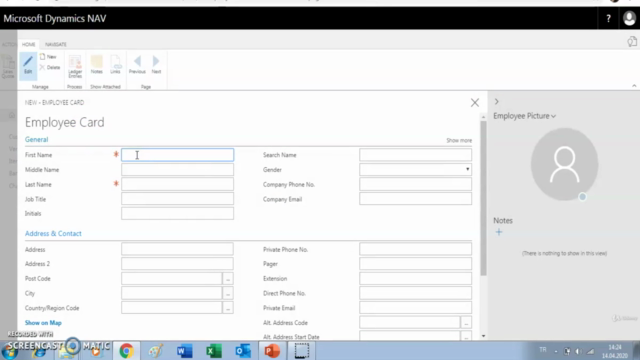Focus the Extension field
Viewport: 640px width, 360px height.
[416, 279]
